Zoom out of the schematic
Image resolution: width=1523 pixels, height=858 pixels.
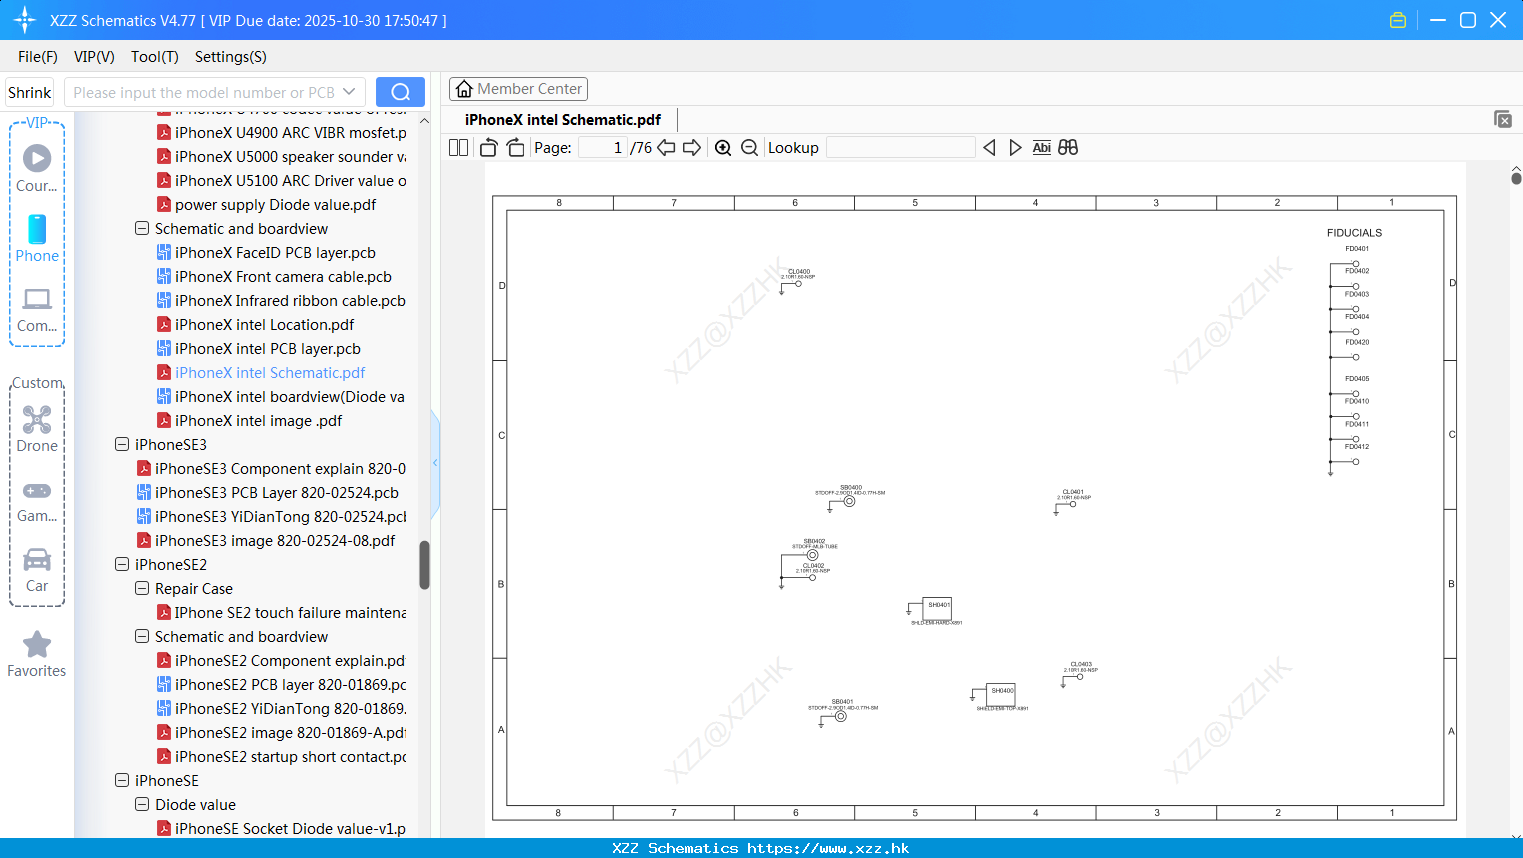point(749,148)
